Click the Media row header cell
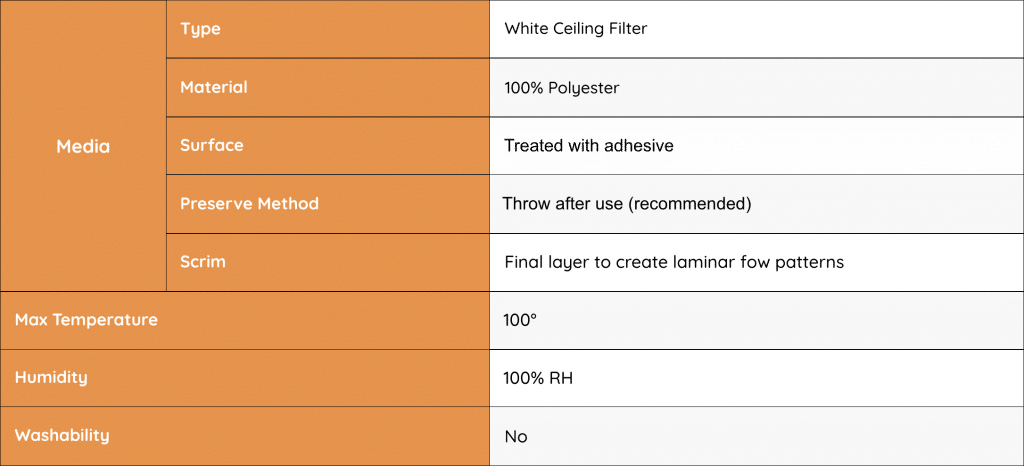The height and width of the screenshot is (466, 1024). [83, 146]
